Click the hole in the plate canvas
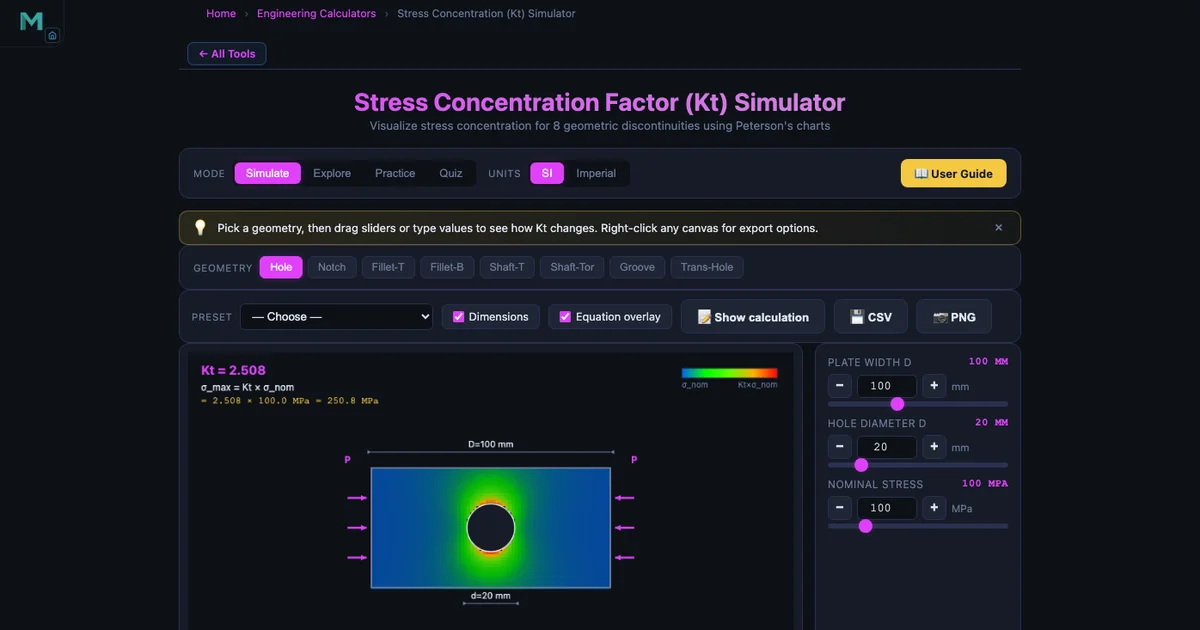1200x630 pixels. (x=491, y=527)
